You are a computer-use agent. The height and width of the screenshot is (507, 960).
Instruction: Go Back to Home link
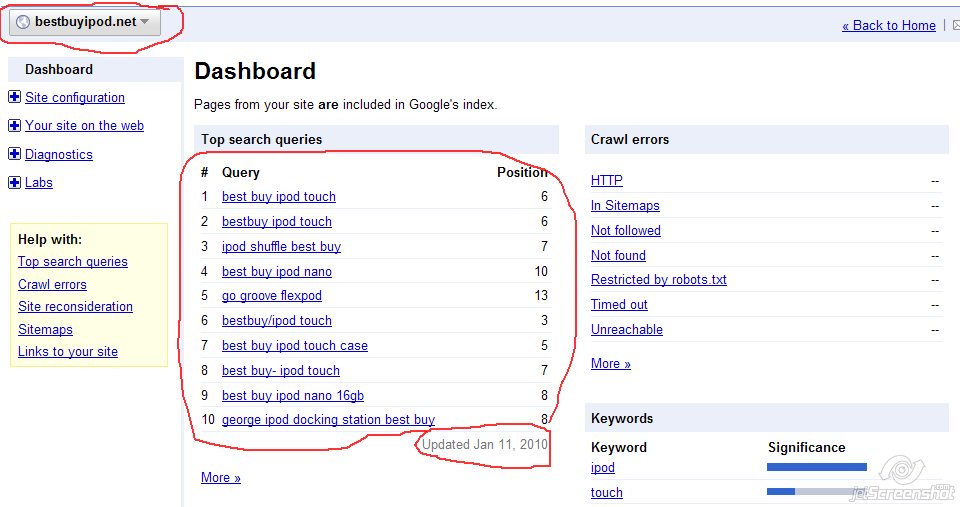889,26
